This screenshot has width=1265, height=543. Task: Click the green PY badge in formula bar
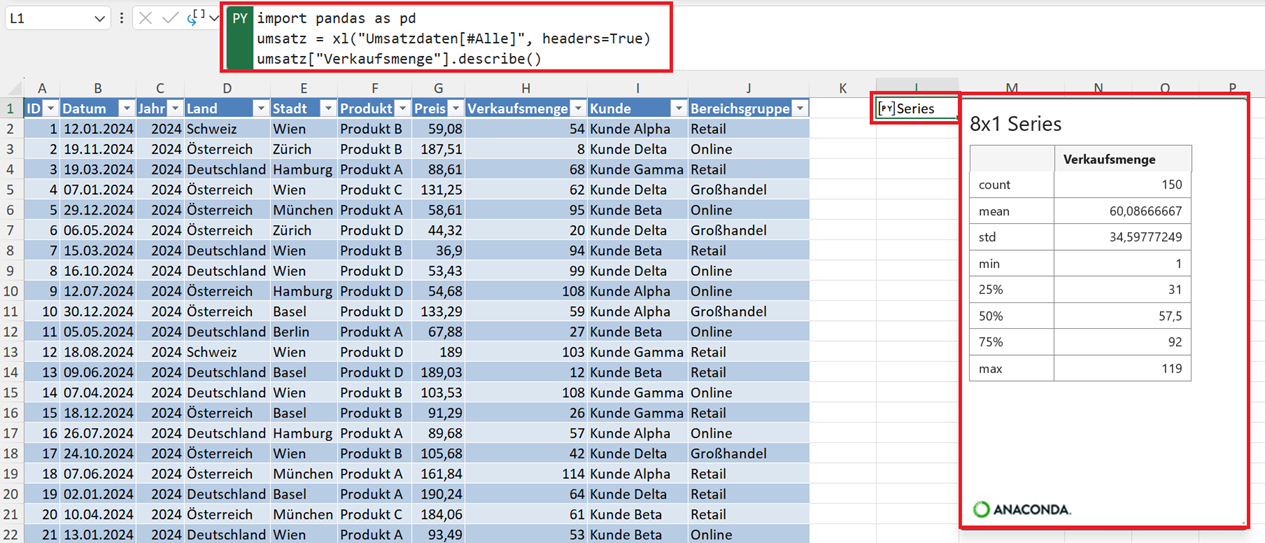click(x=240, y=19)
